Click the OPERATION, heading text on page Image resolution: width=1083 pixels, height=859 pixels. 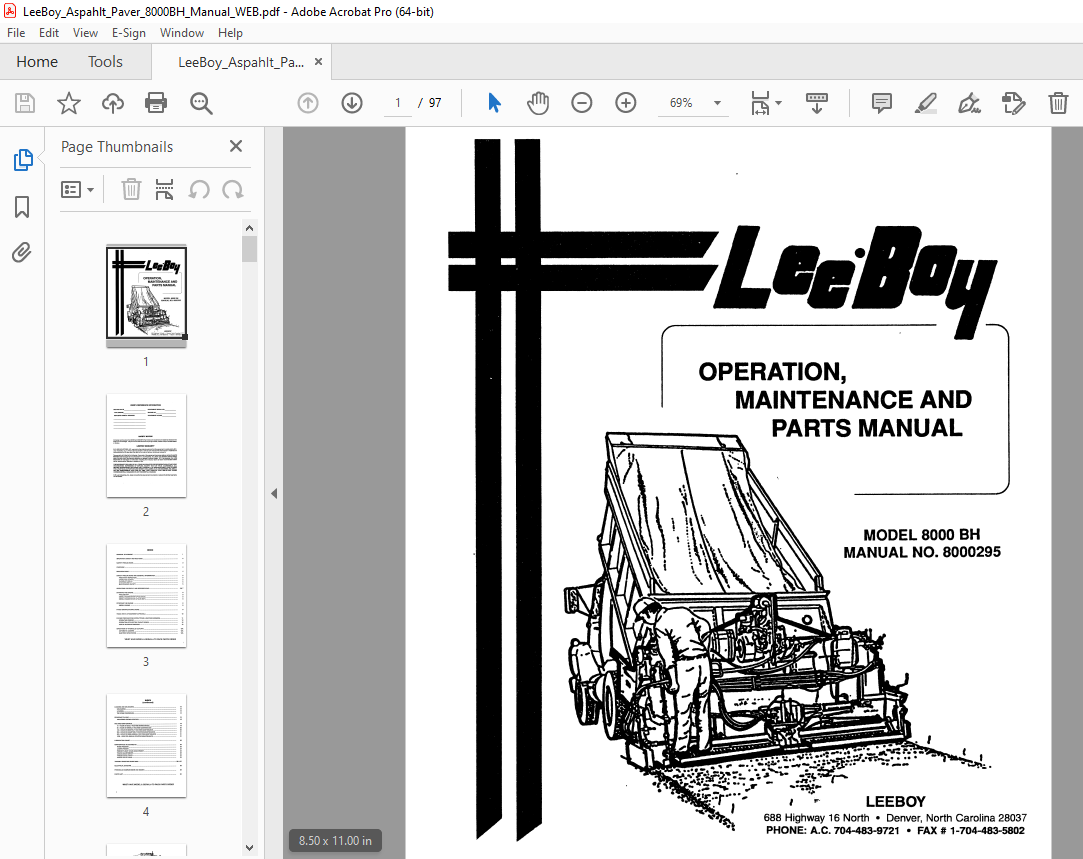pyautogui.click(x=772, y=372)
